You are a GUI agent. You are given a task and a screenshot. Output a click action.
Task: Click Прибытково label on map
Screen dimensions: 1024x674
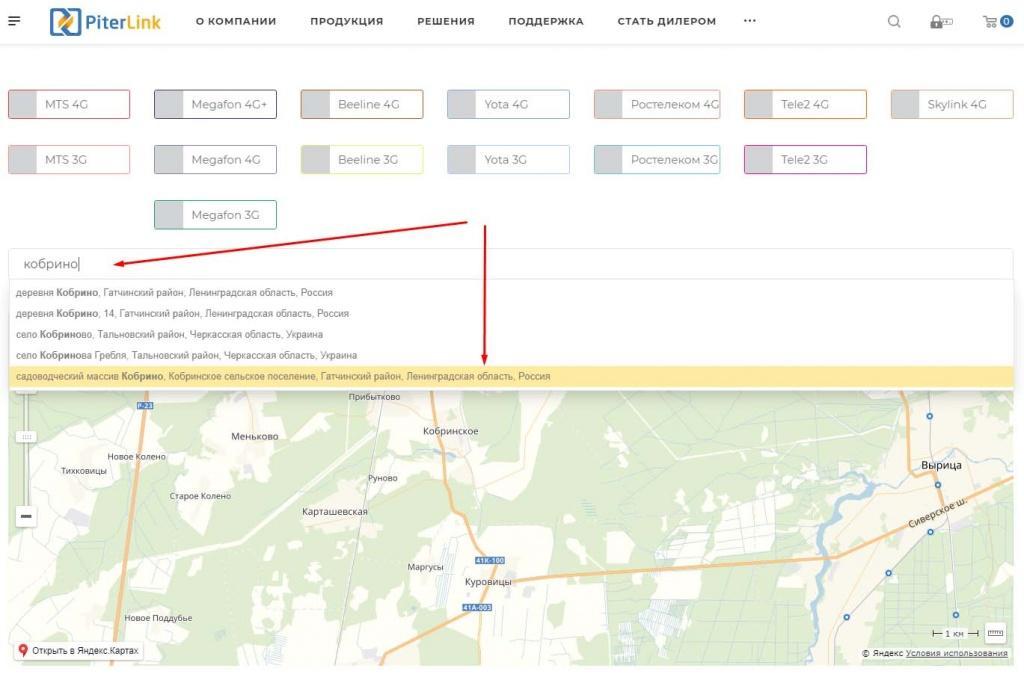click(374, 397)
